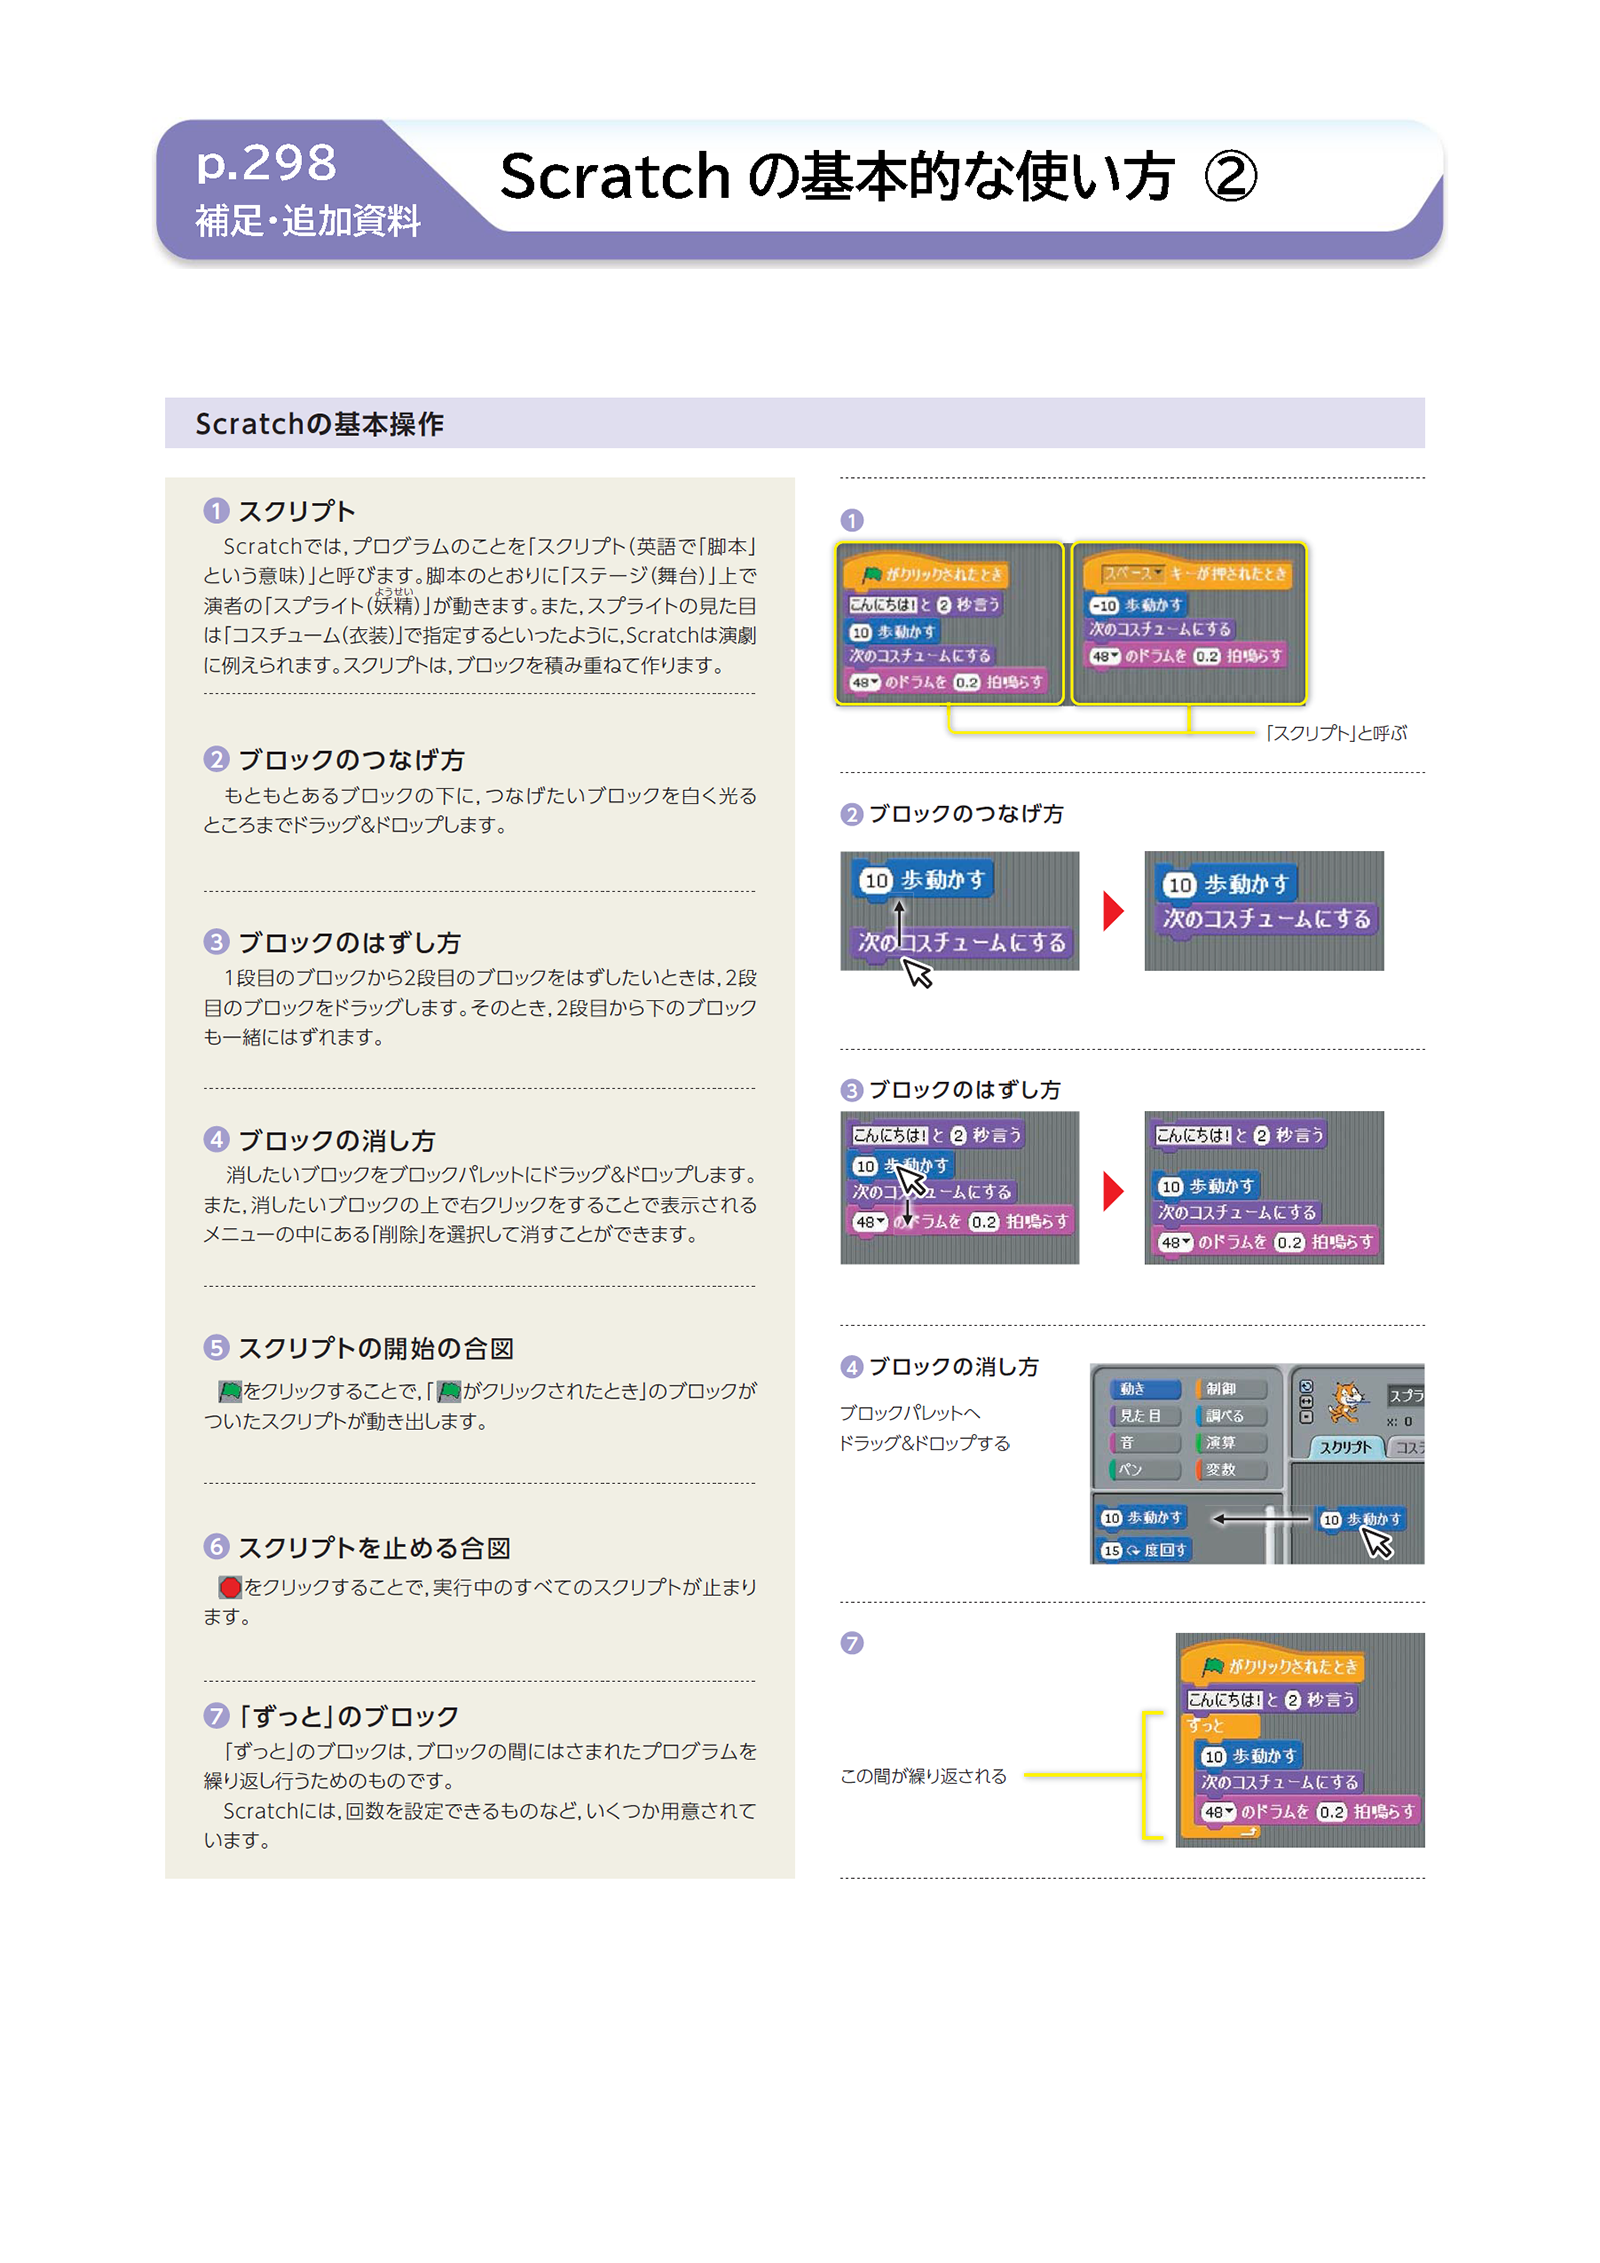The height and width of the screenshot is (2263, 1600).
Task: Select the no-rotation style icon beside the cat sprite
Action: 1305,1417
